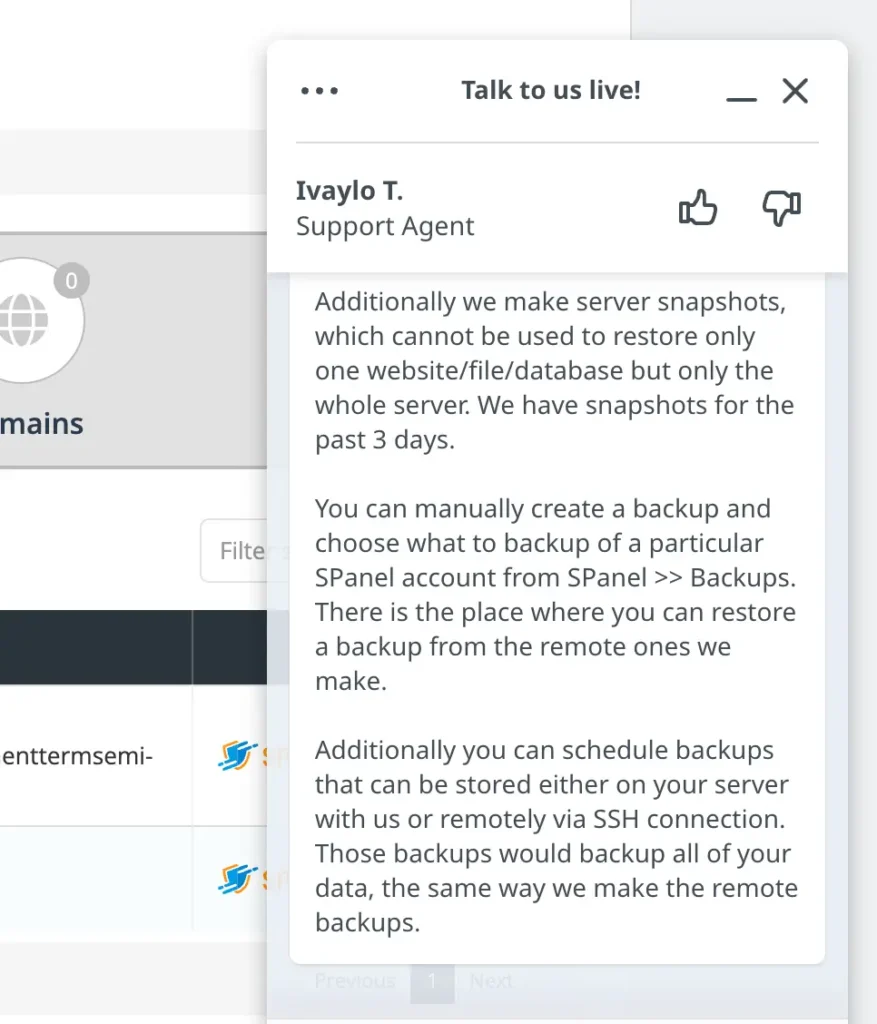Open the three-dot chat options menu
877x1024 pixels.
tap(319, 90)
